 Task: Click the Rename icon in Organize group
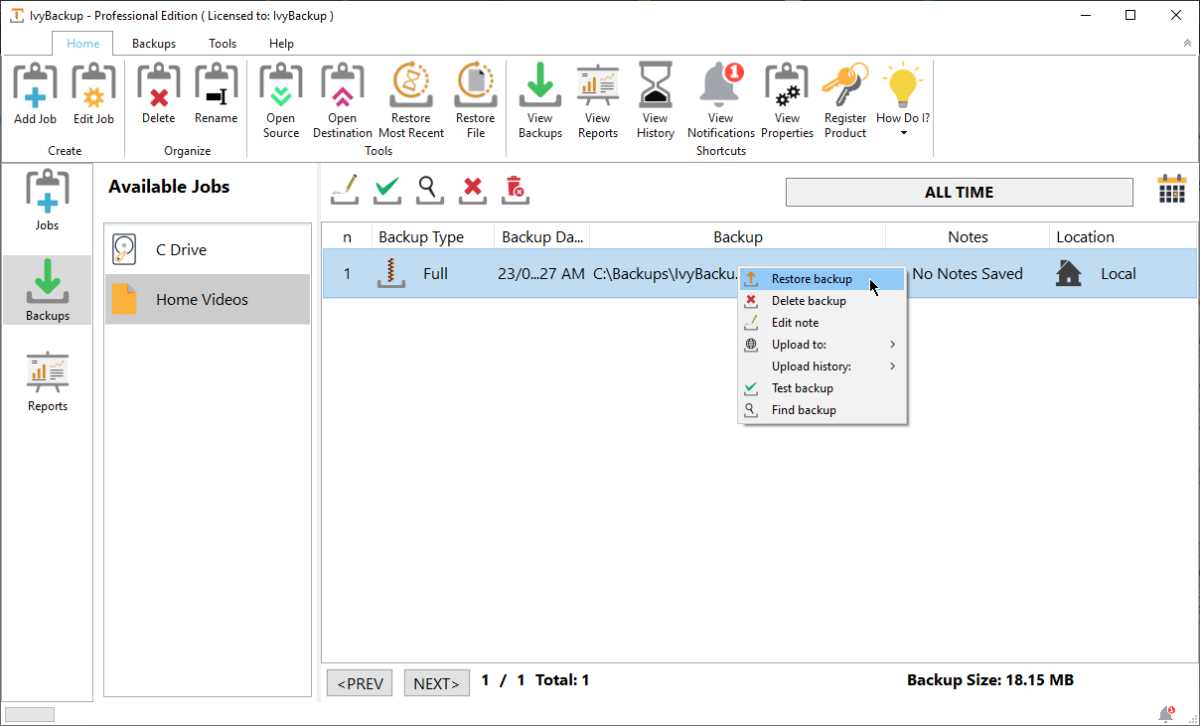[216, 95]
